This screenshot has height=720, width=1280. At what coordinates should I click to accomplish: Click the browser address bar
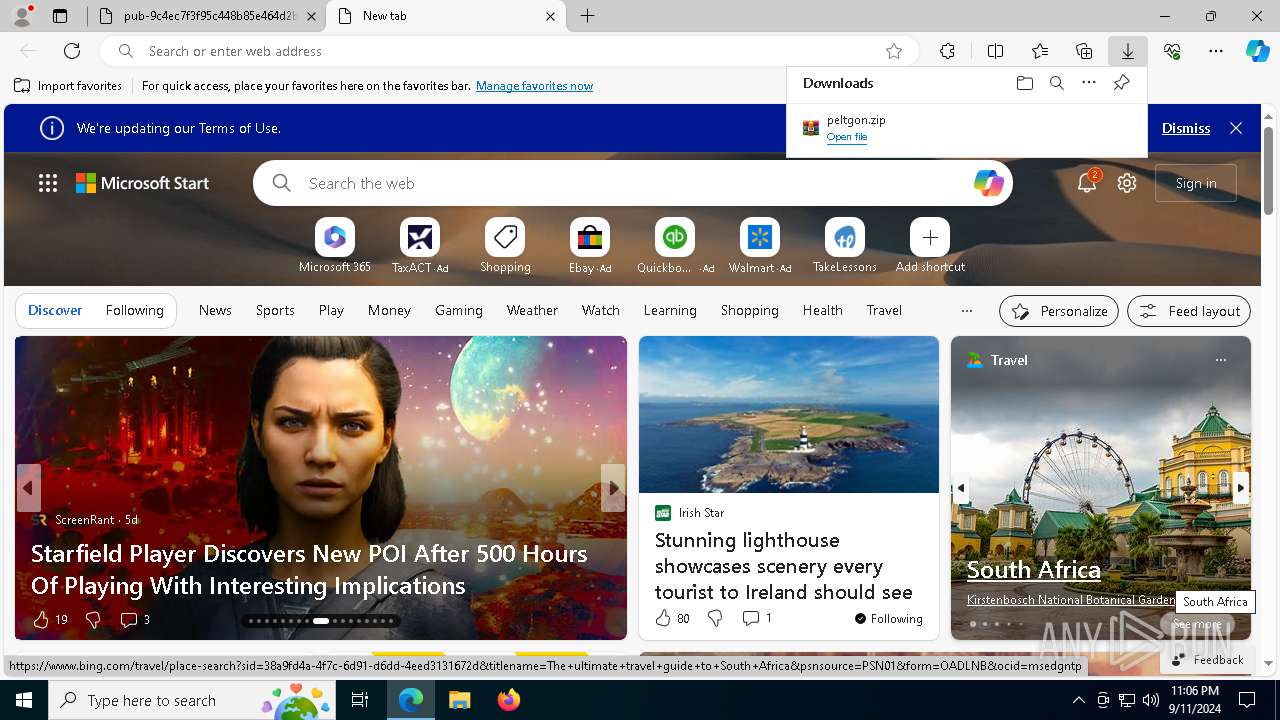point(510,51)
